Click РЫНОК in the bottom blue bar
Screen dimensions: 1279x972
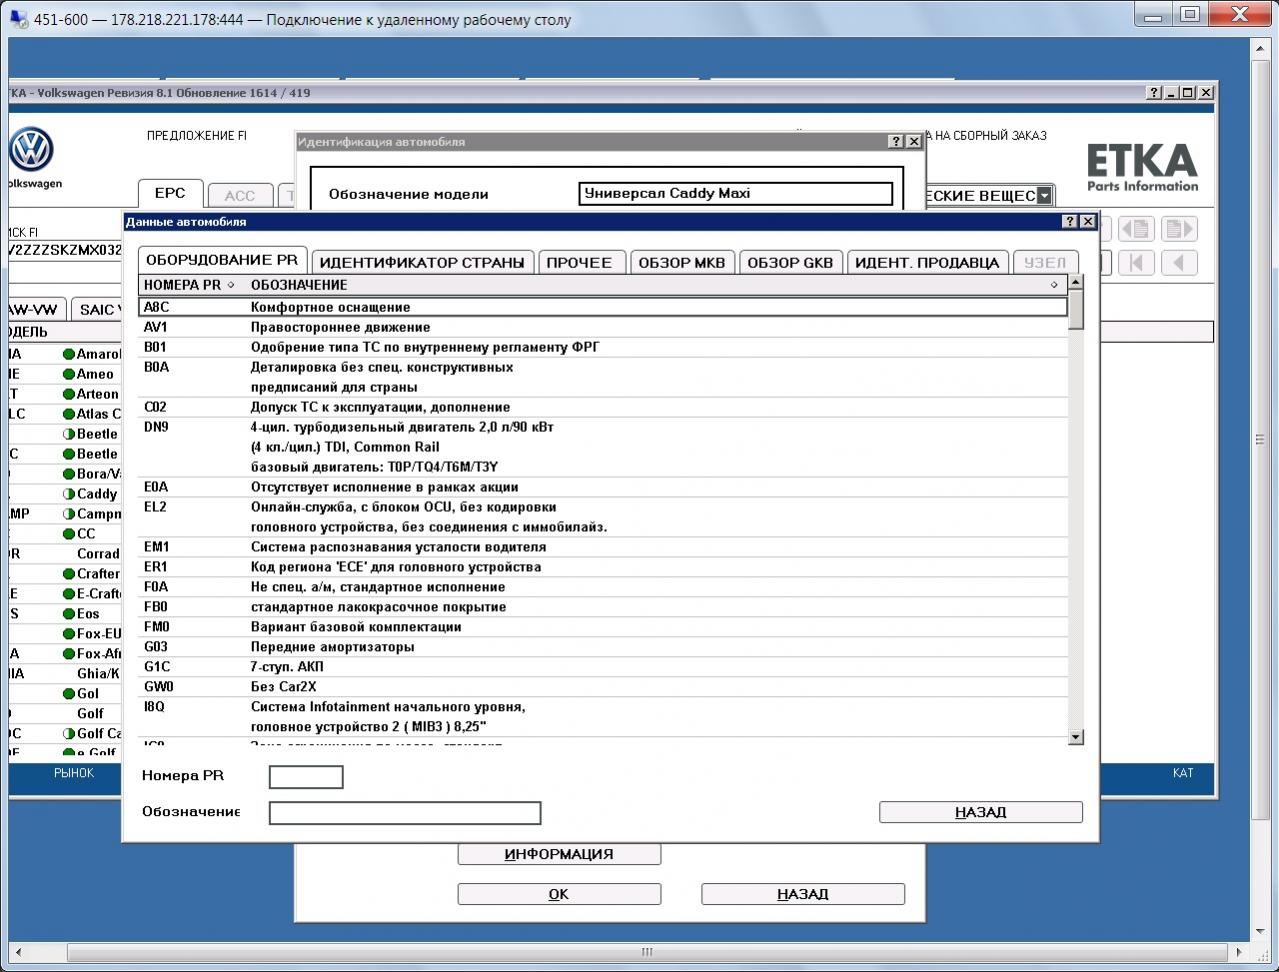pyautogui.click(x=74, y=773)
